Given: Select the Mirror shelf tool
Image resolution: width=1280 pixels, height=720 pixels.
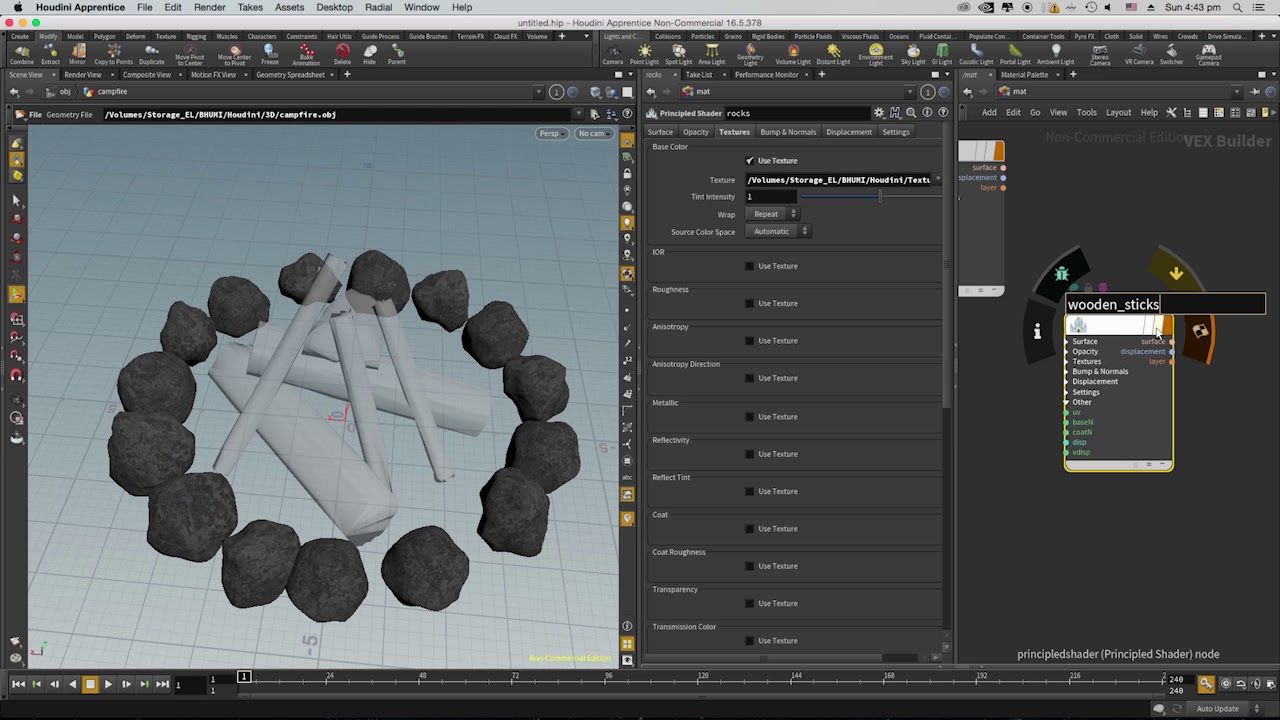Looking at the screenshot, I should [x=78, y=54].
